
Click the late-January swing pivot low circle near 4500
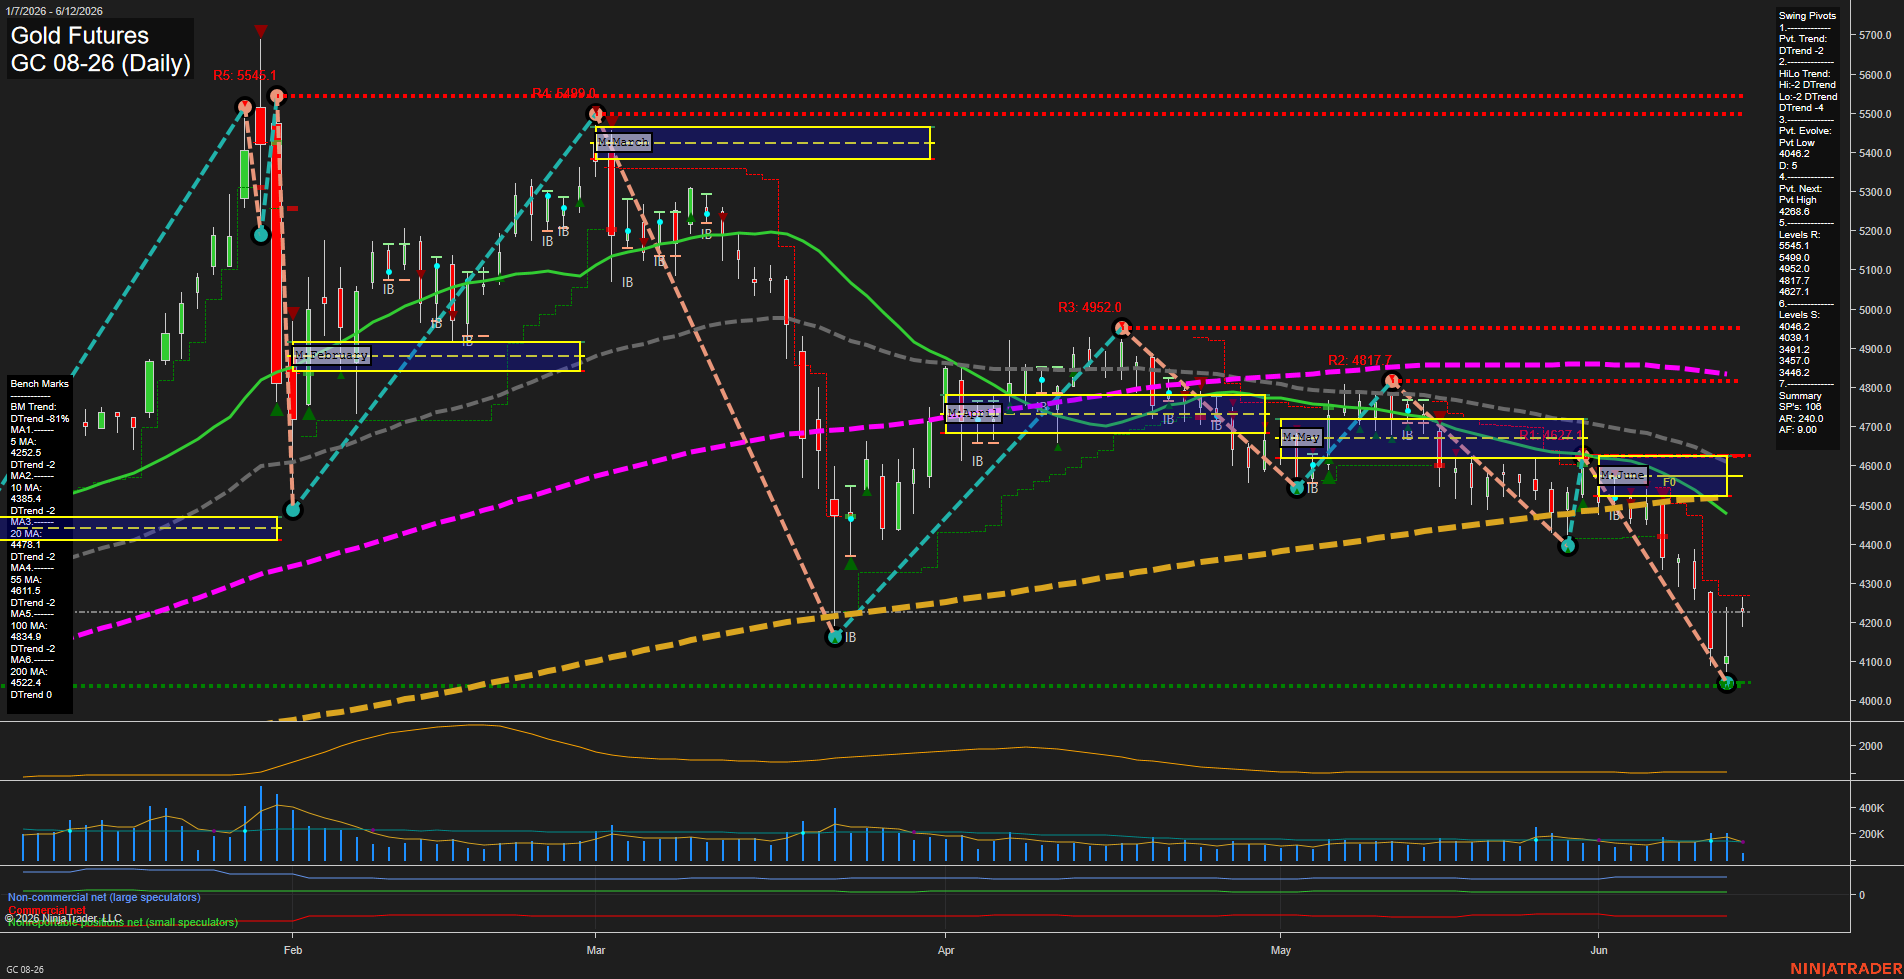(293, 510)
